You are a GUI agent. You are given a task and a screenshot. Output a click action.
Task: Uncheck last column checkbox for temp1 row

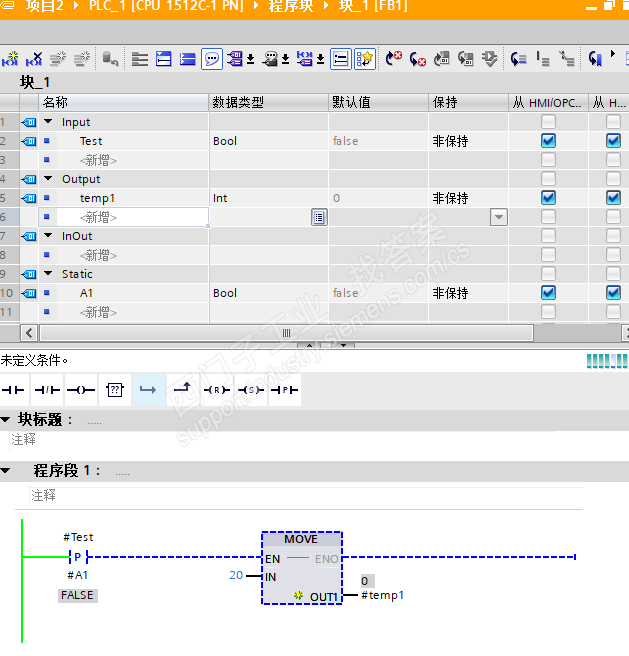click(613, 198)
